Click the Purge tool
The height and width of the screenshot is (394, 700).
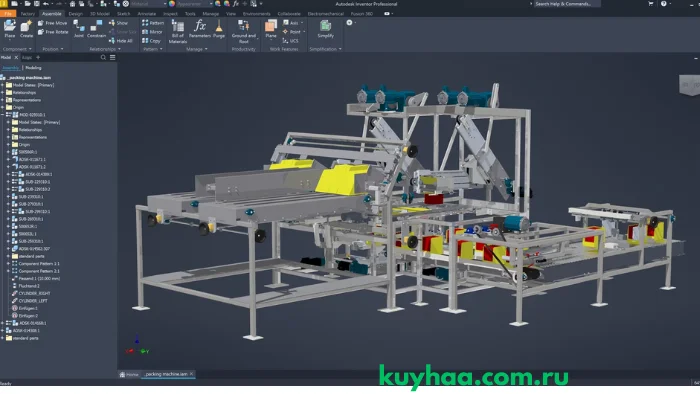click(219, 29)
